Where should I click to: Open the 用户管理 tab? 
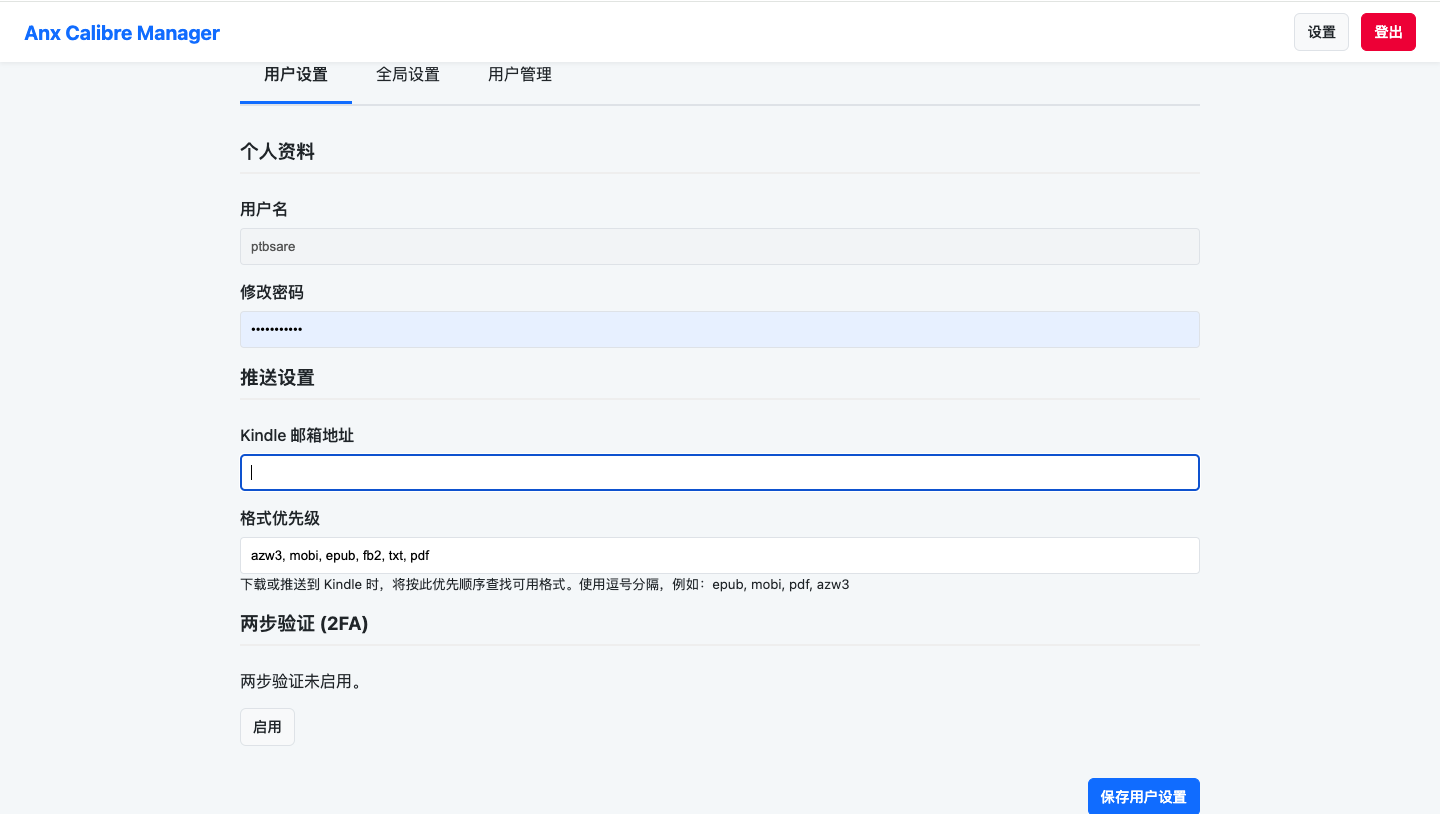click(520, 75)
